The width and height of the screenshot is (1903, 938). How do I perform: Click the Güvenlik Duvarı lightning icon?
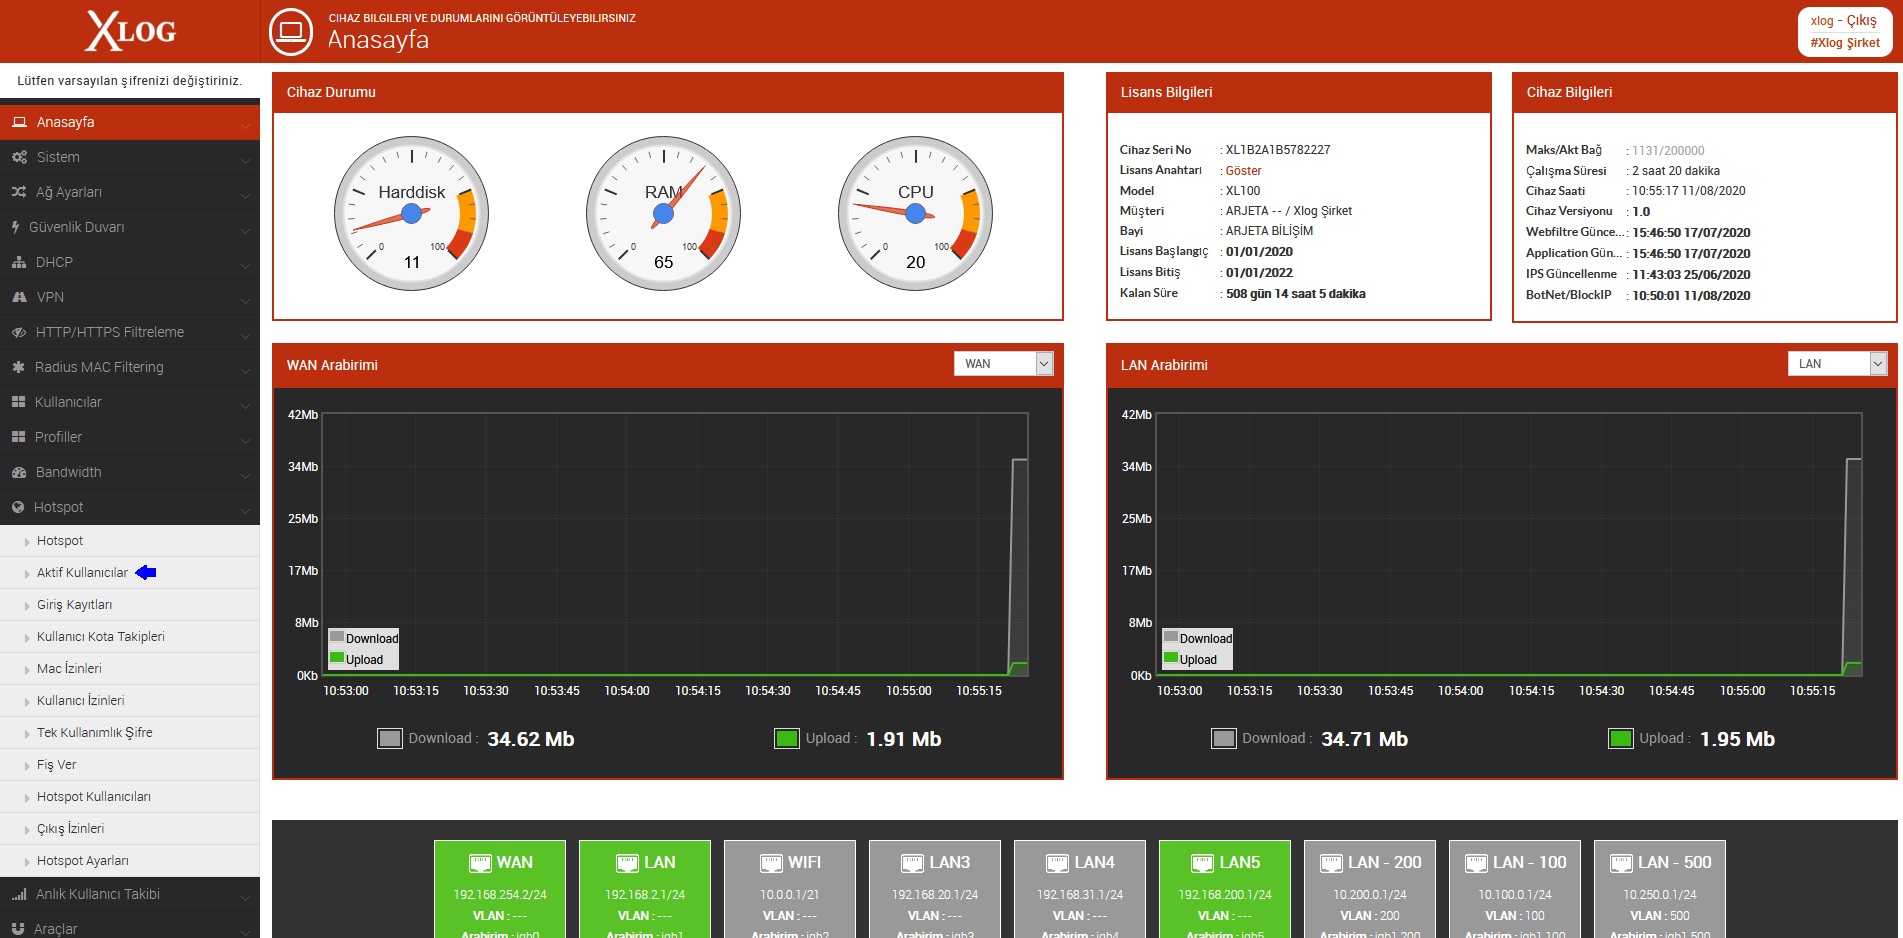tap(16, 227)
